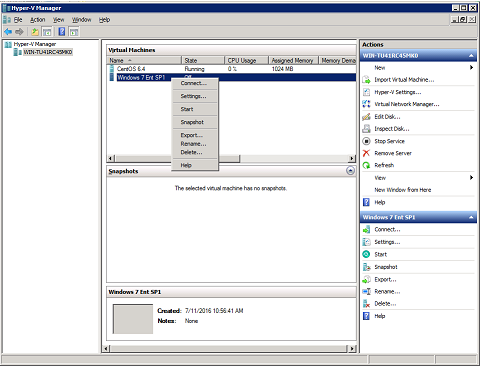Click the virtual machine list horizontal scrollbar right arrow

[x=352, y=159]
